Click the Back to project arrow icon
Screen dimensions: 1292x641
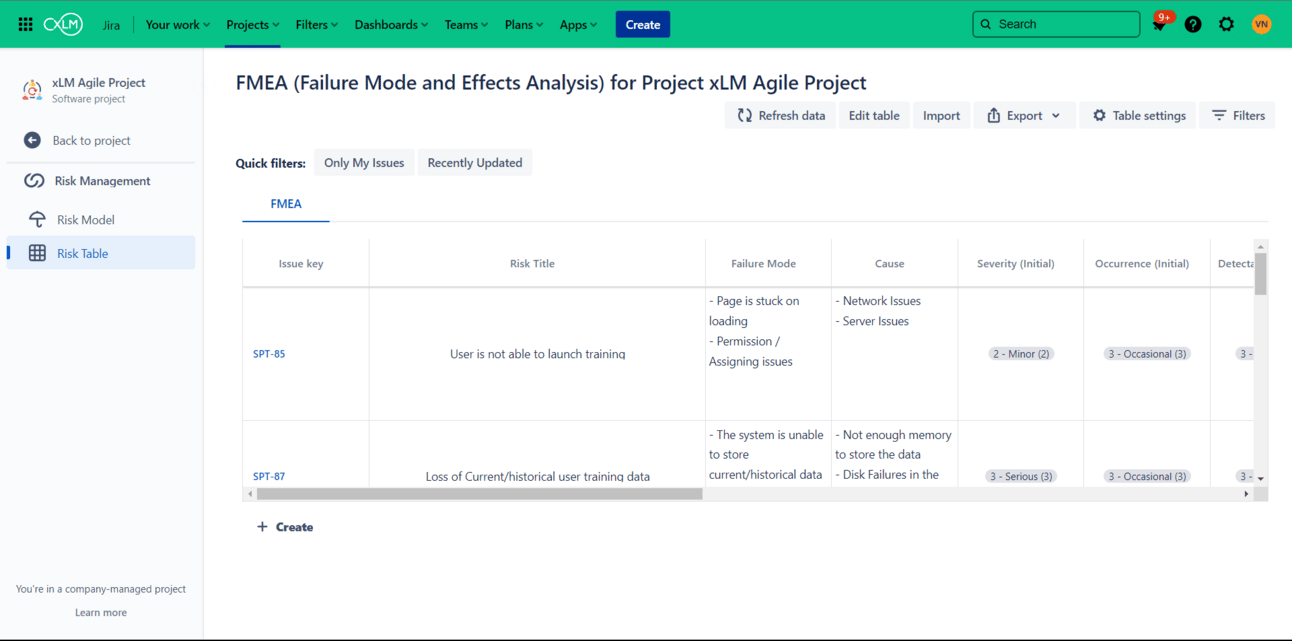[x=32, y=141]
